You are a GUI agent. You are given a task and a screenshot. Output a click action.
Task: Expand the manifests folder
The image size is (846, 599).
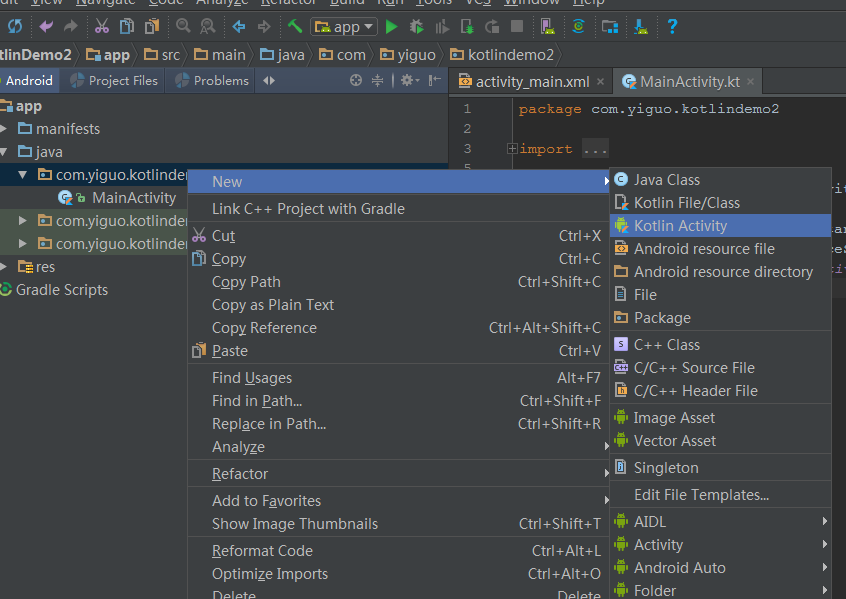4,128
